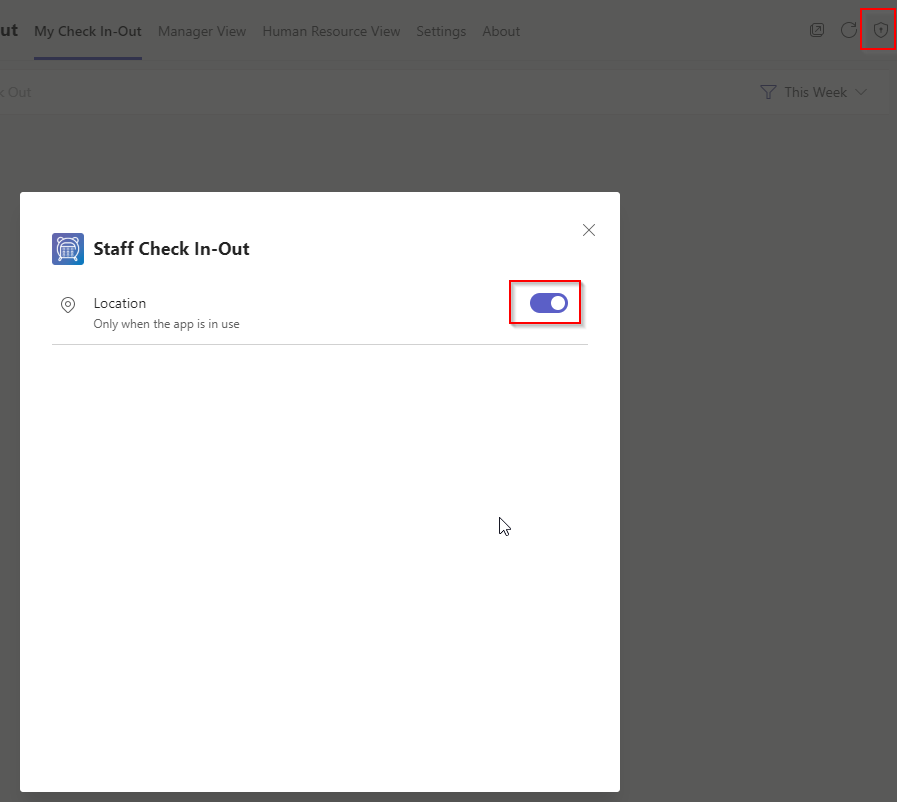897x802 pixels.
Task: Go to the Settings tab
Action: point(441,31)
